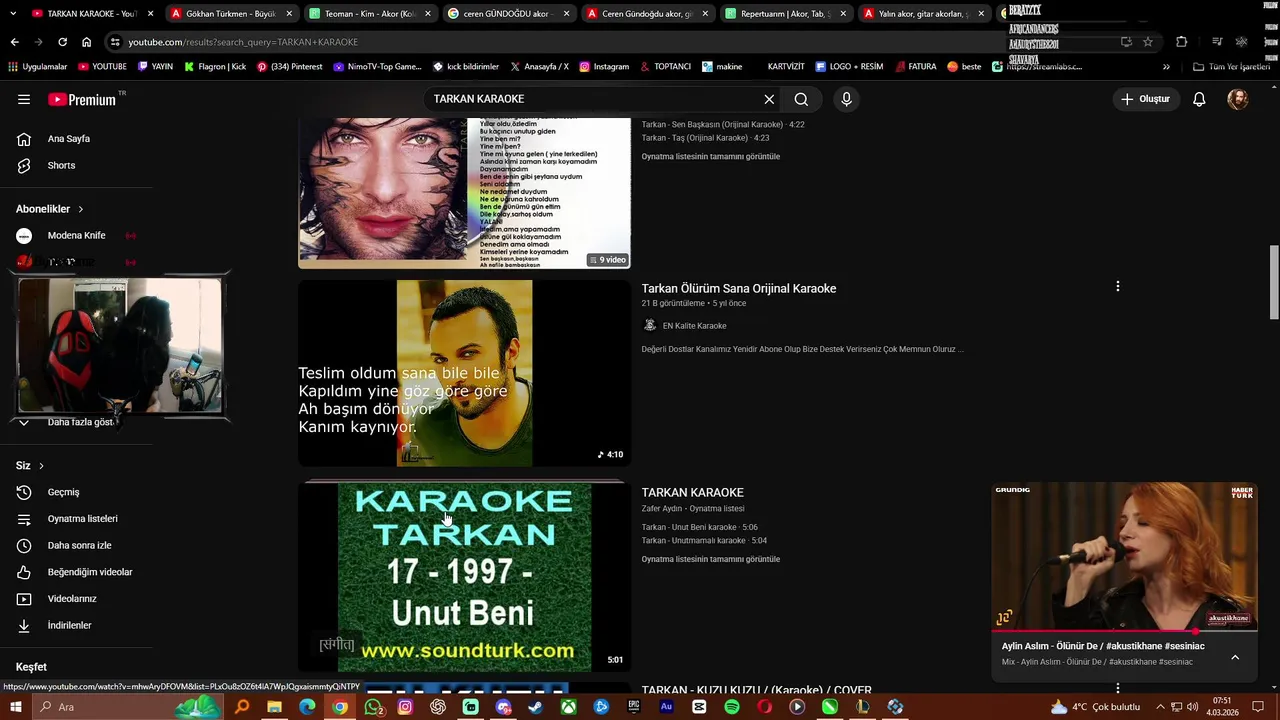
Task: Open the Çok bulutlu weather widget
Action: point(1095,707)
